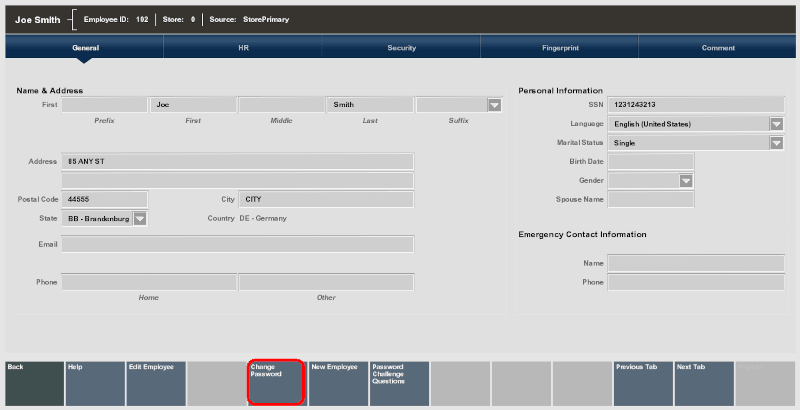Click the Country value DE - Germany
Screen dimensions: 800x410
[263, 218]
